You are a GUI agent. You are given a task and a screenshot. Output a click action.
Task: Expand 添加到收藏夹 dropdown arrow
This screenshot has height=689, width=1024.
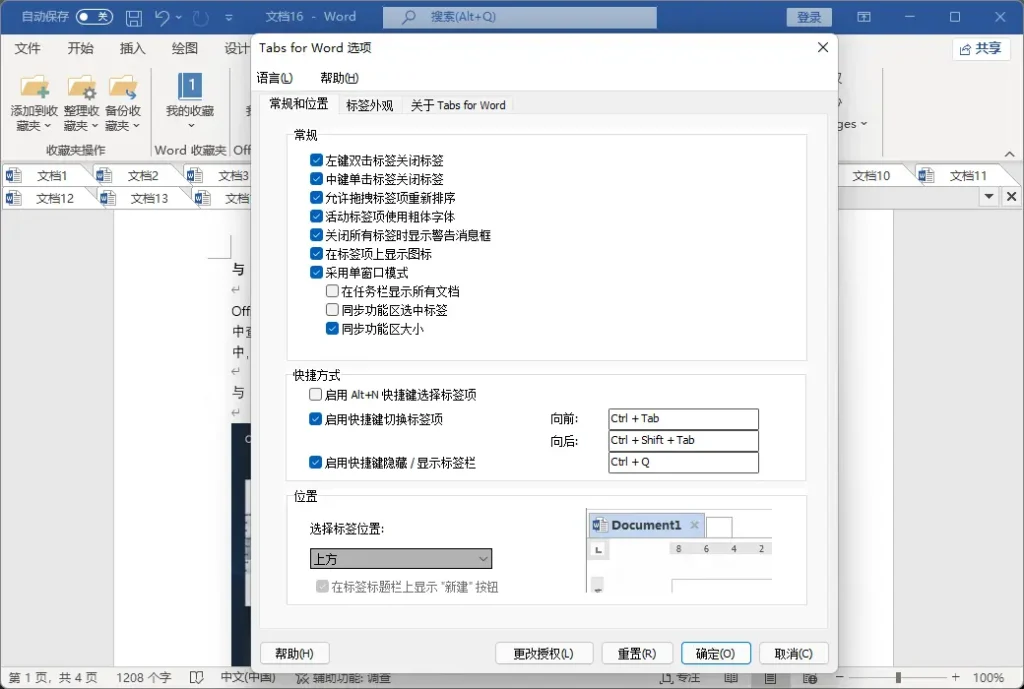click(47, 125)
